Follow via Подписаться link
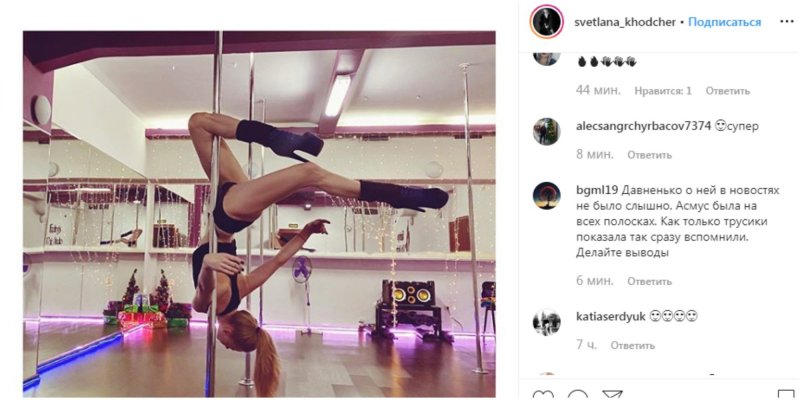Image resolution: width=800 pixels, height=400 pixels. coord(724,22)
